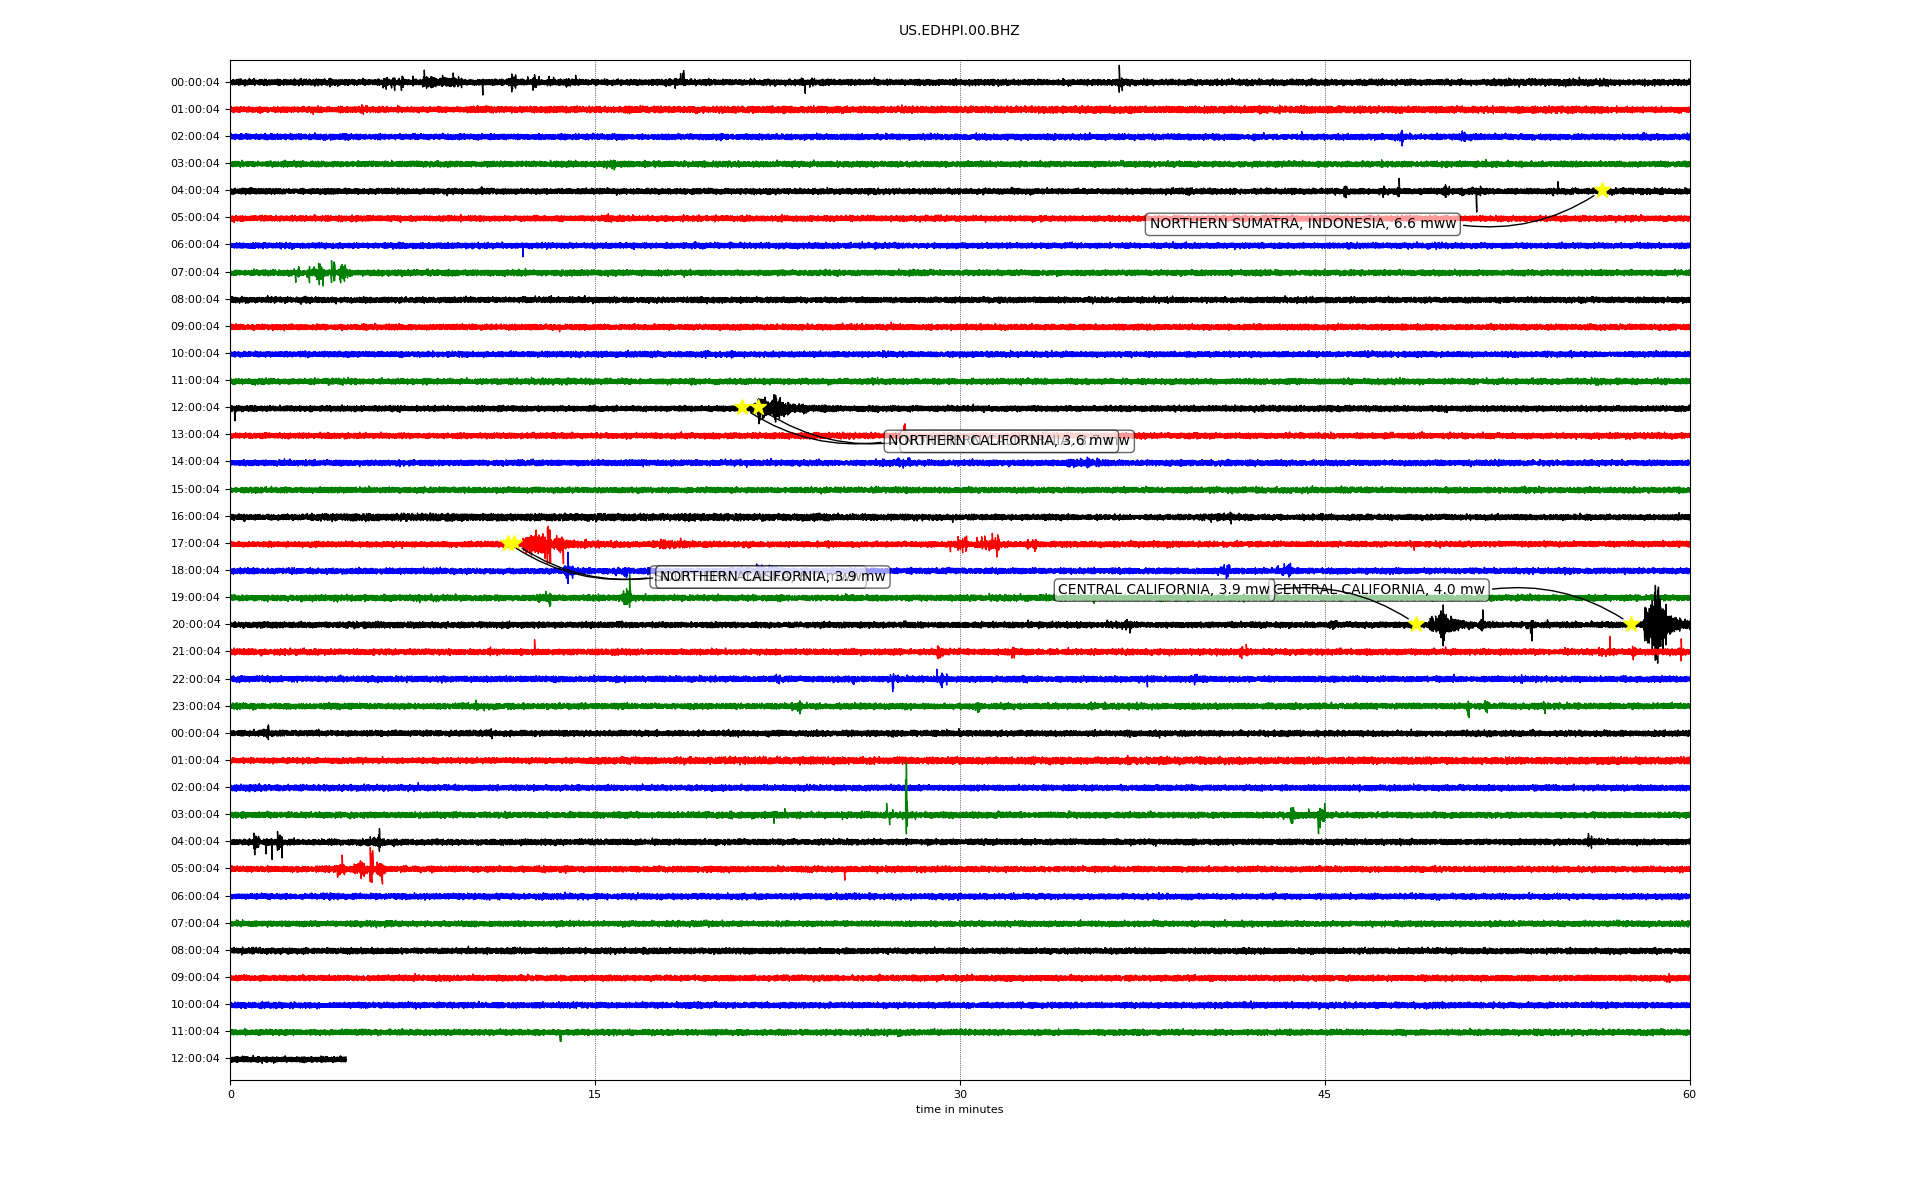Click the 20:00:04 row time label
The image size is (1920, 1200).
tap(195, 625)
